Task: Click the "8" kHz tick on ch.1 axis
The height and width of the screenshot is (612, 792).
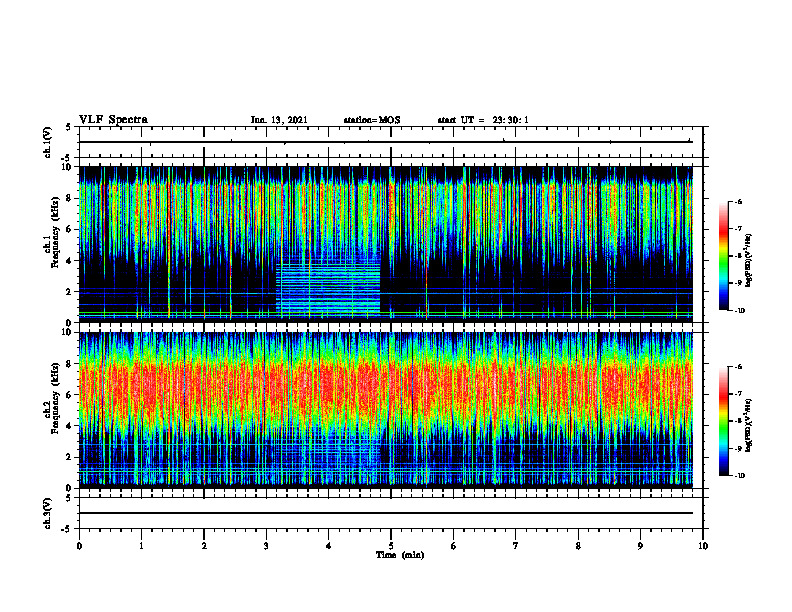Action: (70, 198)
